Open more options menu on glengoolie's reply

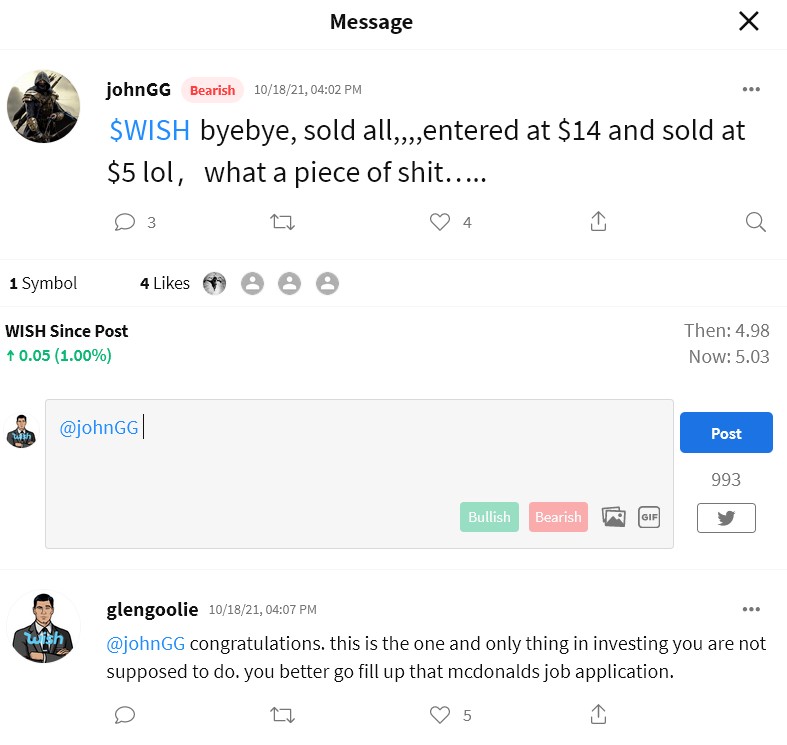[751, 609]
